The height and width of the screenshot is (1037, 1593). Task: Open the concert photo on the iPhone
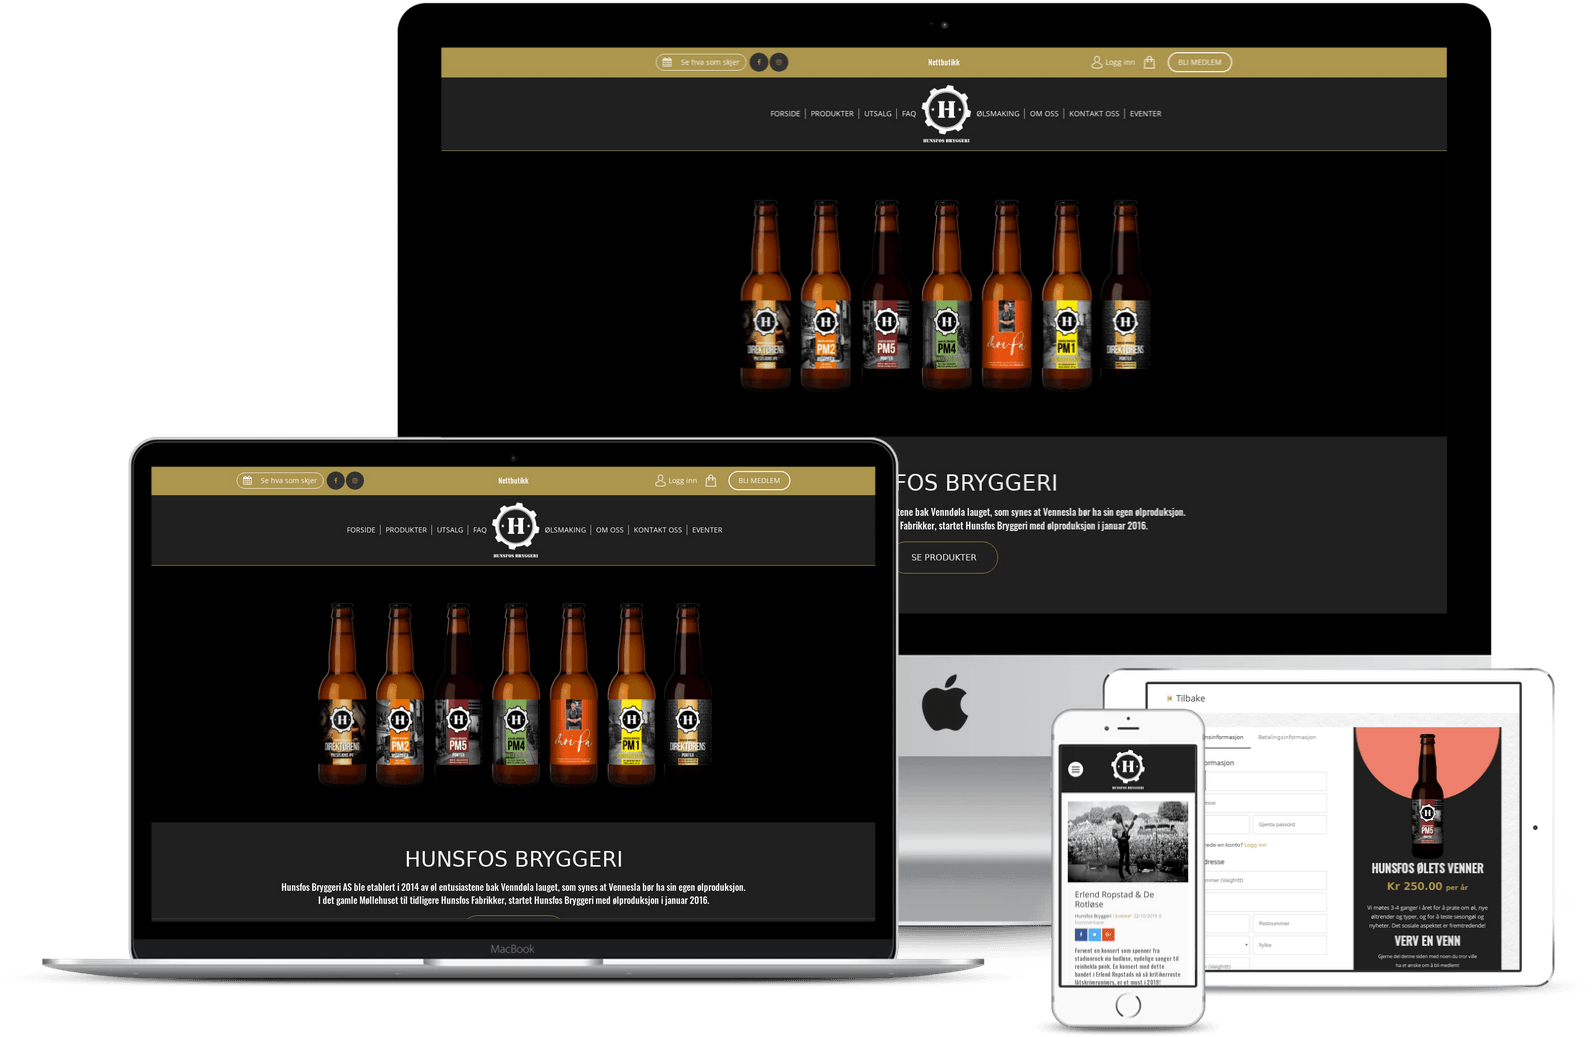point(1128,841)
